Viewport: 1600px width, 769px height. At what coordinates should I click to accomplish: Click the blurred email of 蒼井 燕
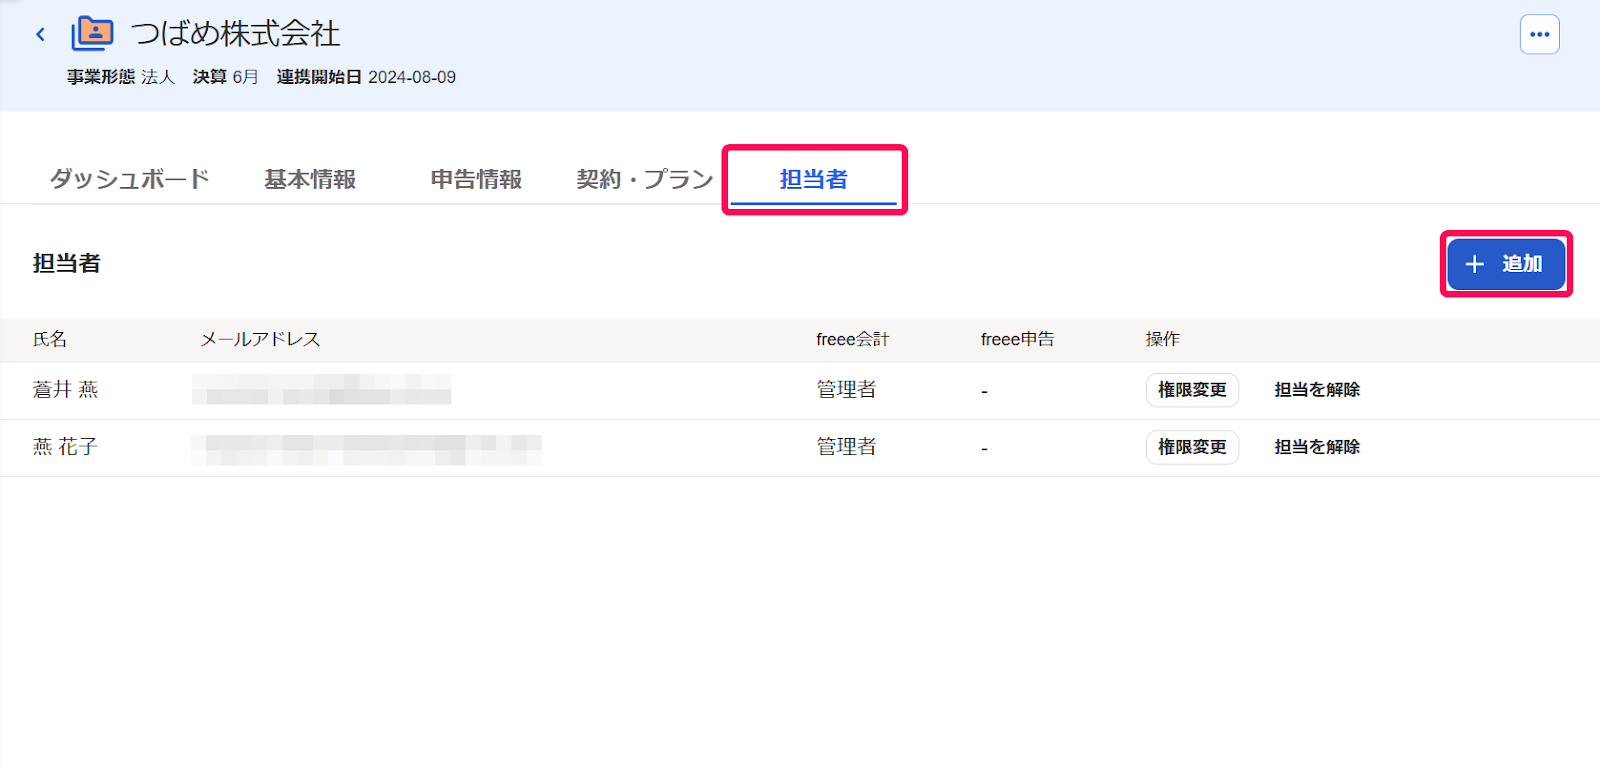click(321, 390)
